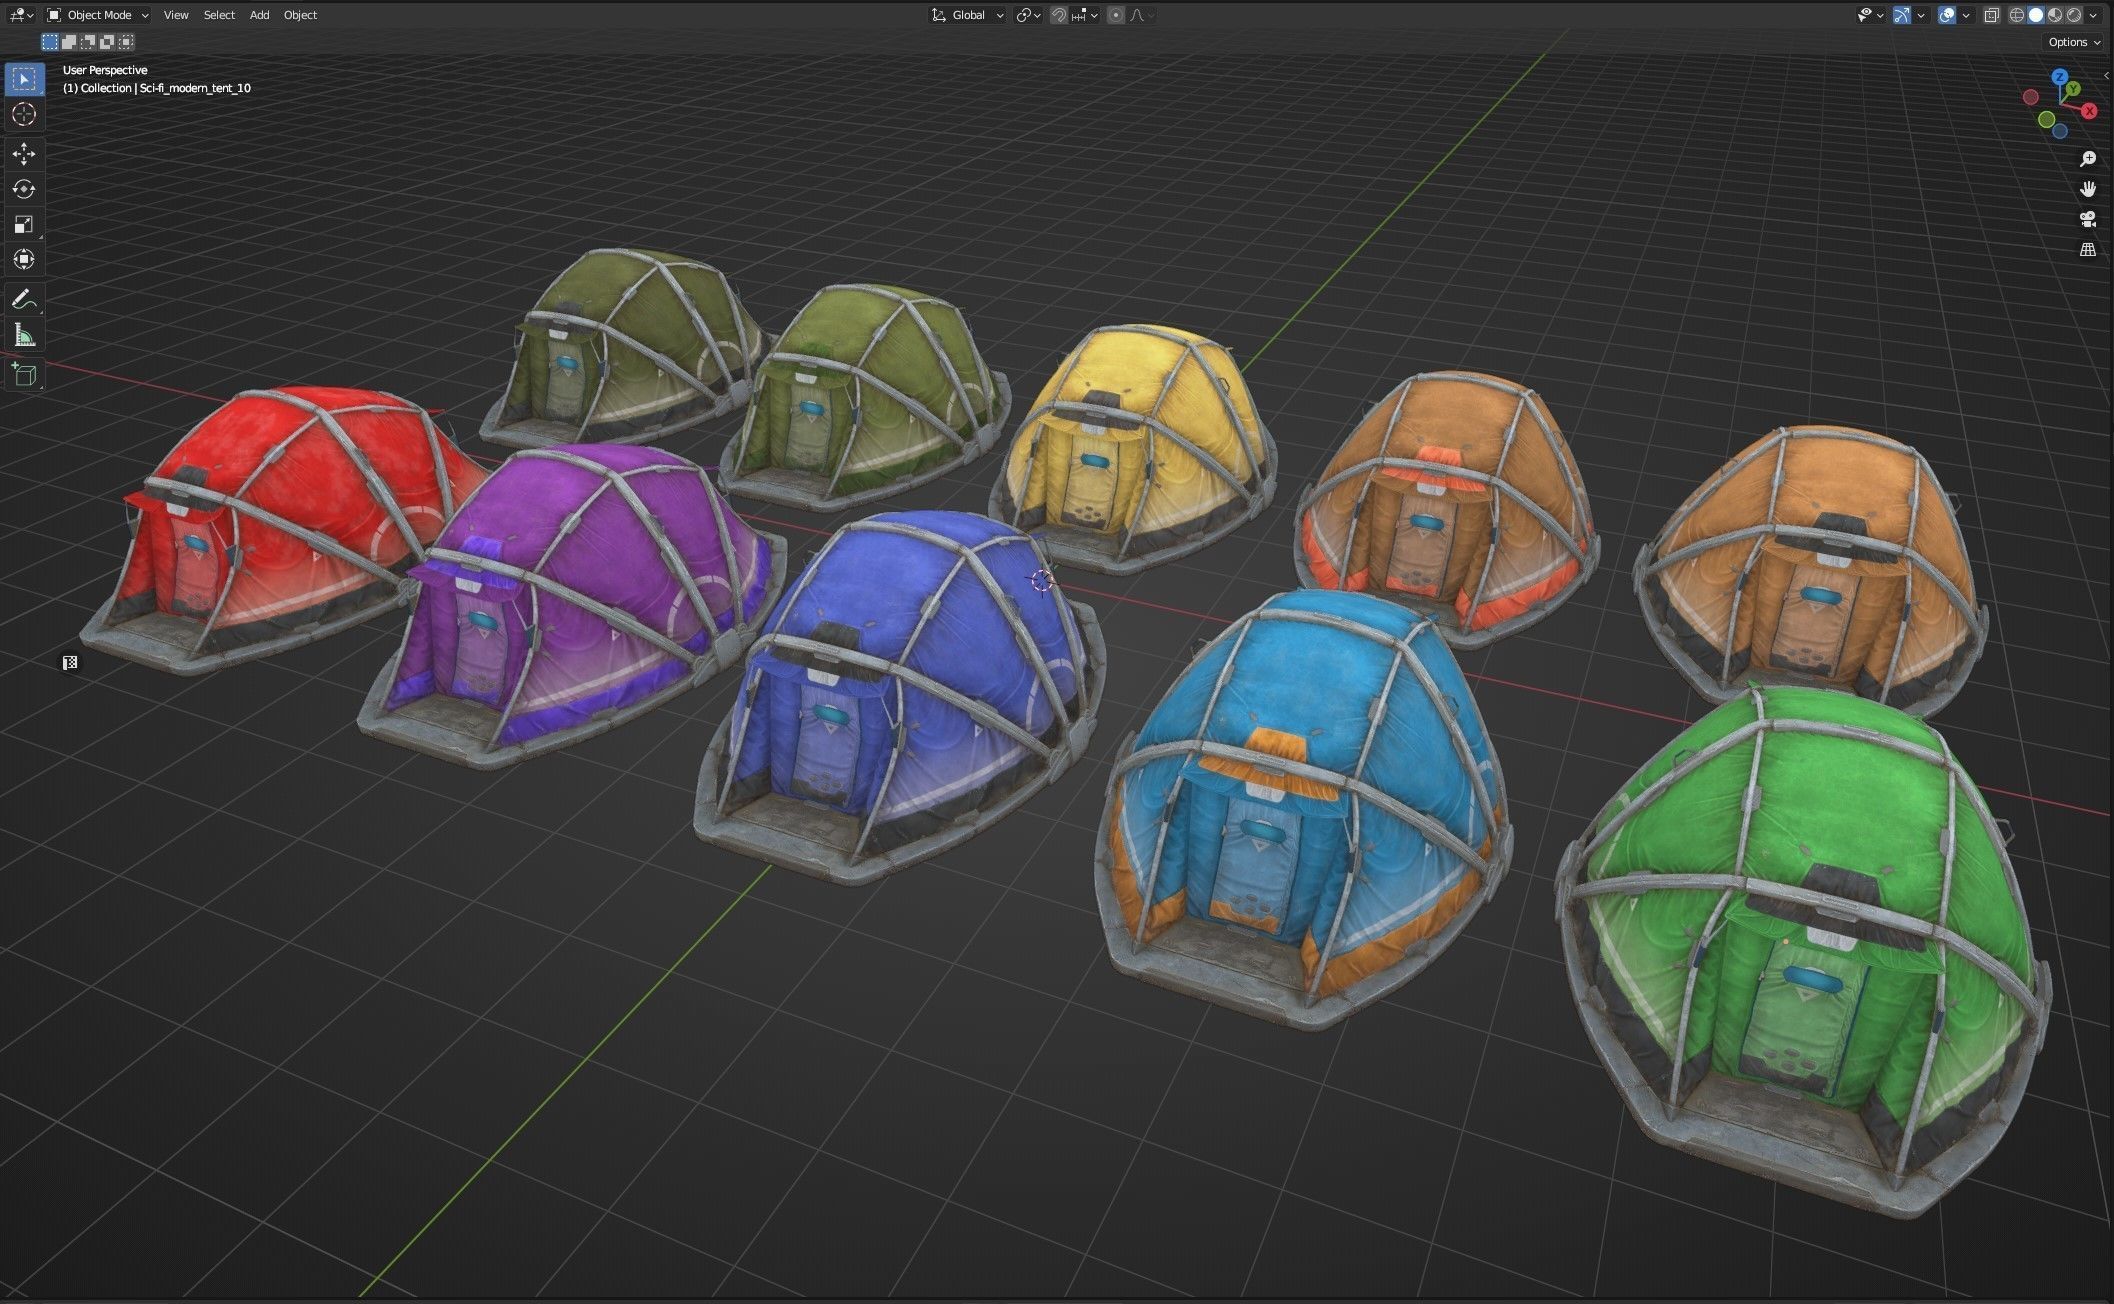
Task: Toggle the camera view
Action: click(x=2087, y=219)
